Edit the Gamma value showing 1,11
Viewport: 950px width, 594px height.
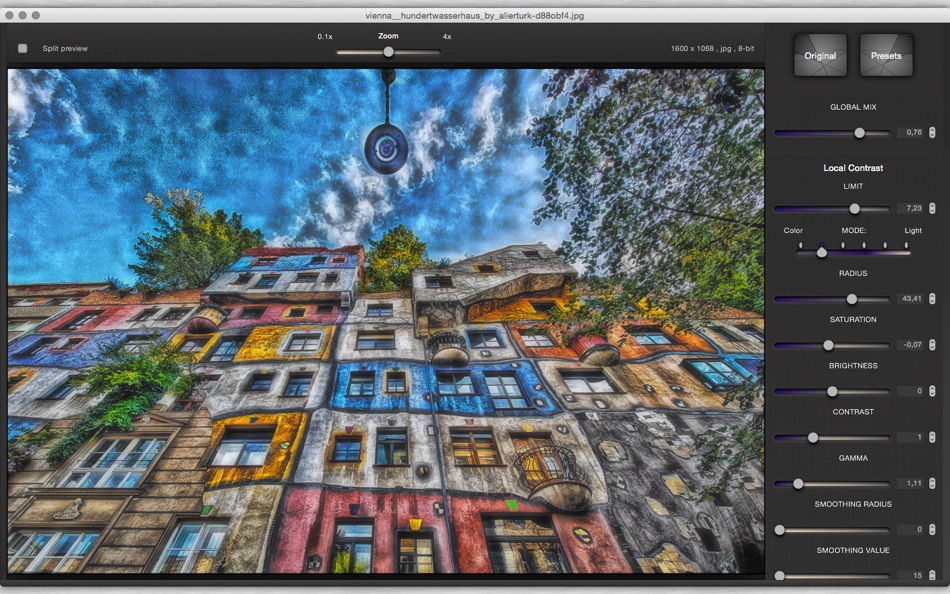pos(908,483)
